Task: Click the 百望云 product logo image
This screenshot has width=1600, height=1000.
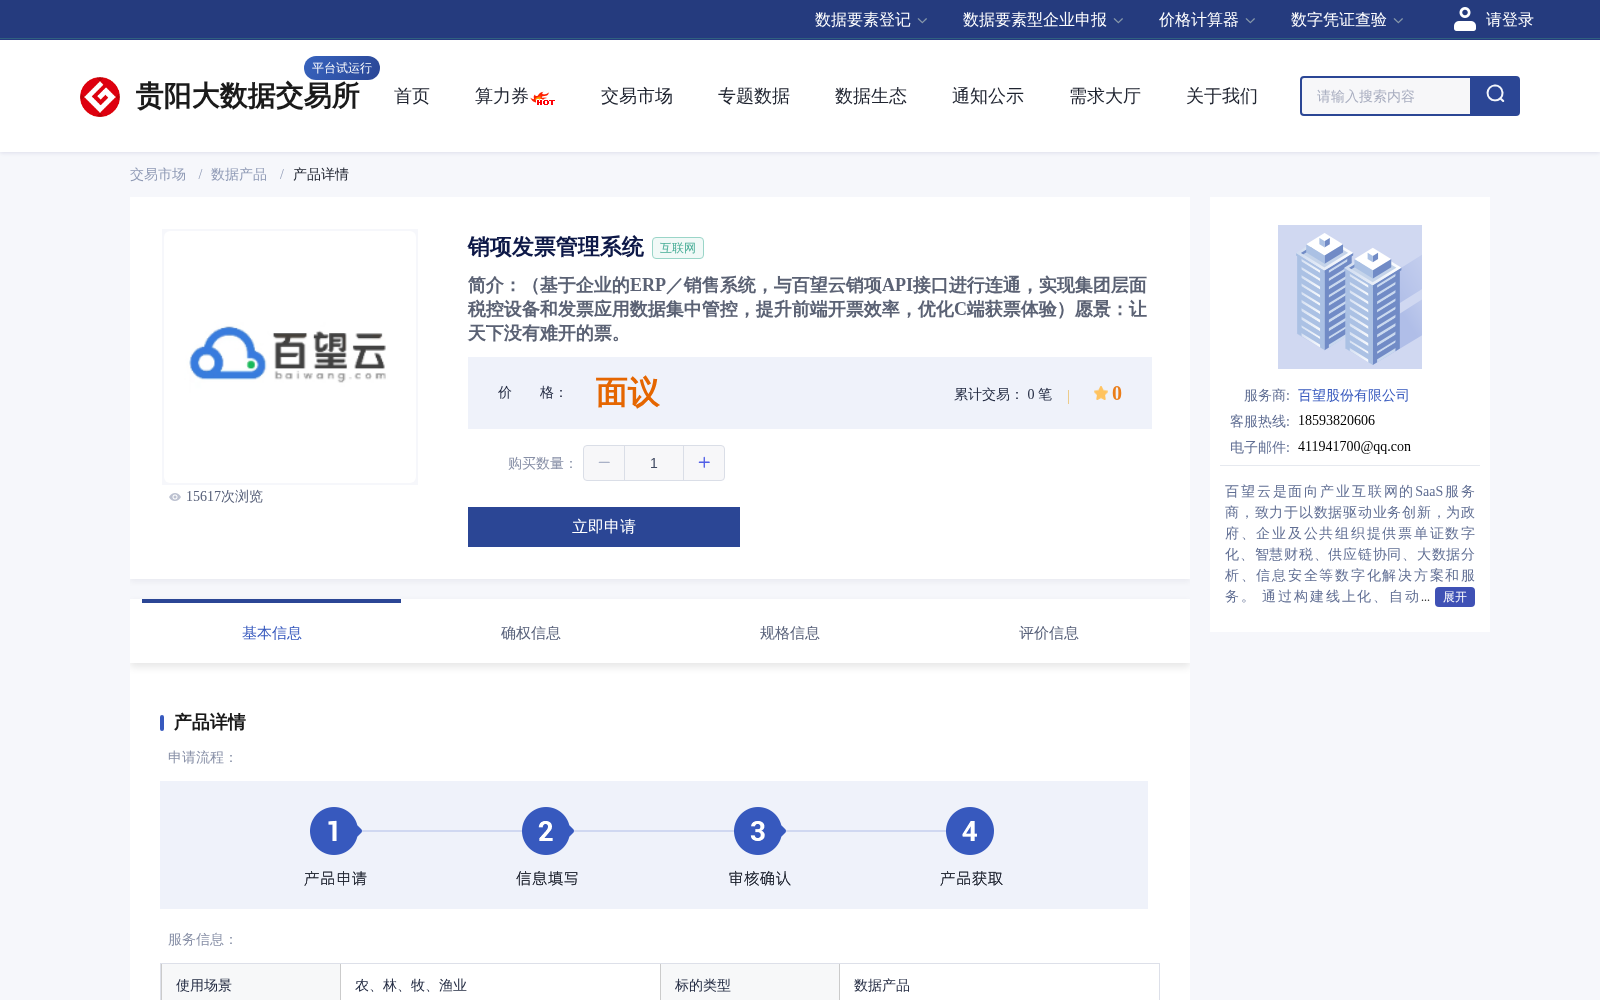Action: click(x=290, y=357)
